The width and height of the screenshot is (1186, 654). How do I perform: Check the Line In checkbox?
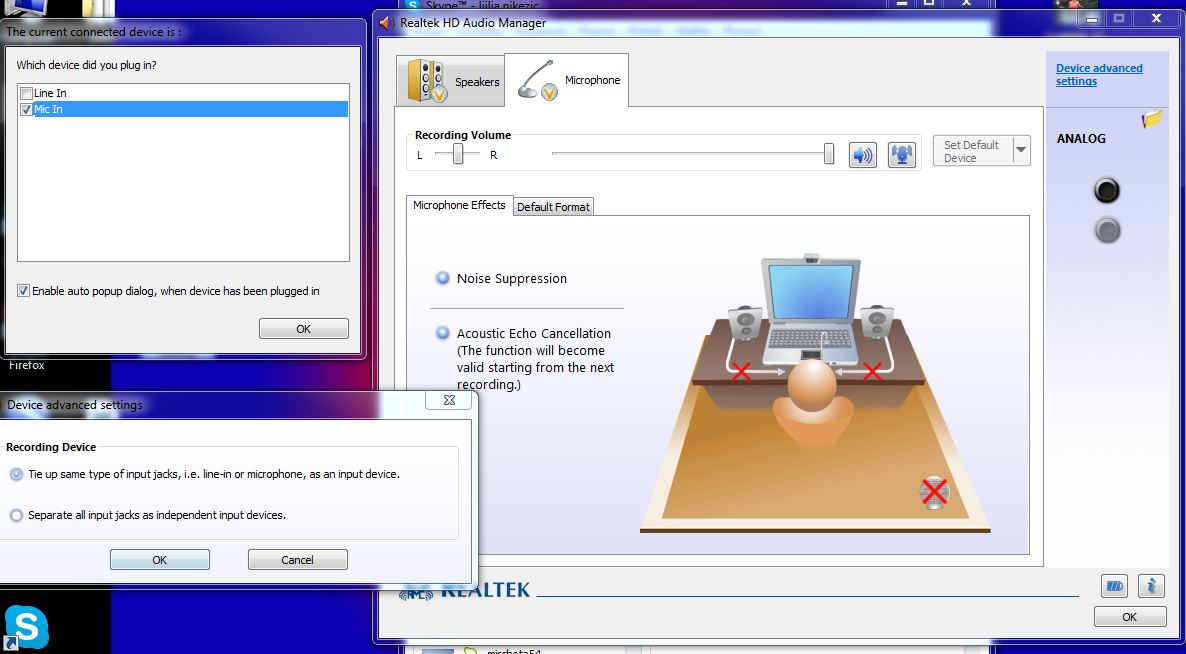(x=26, y=93)
